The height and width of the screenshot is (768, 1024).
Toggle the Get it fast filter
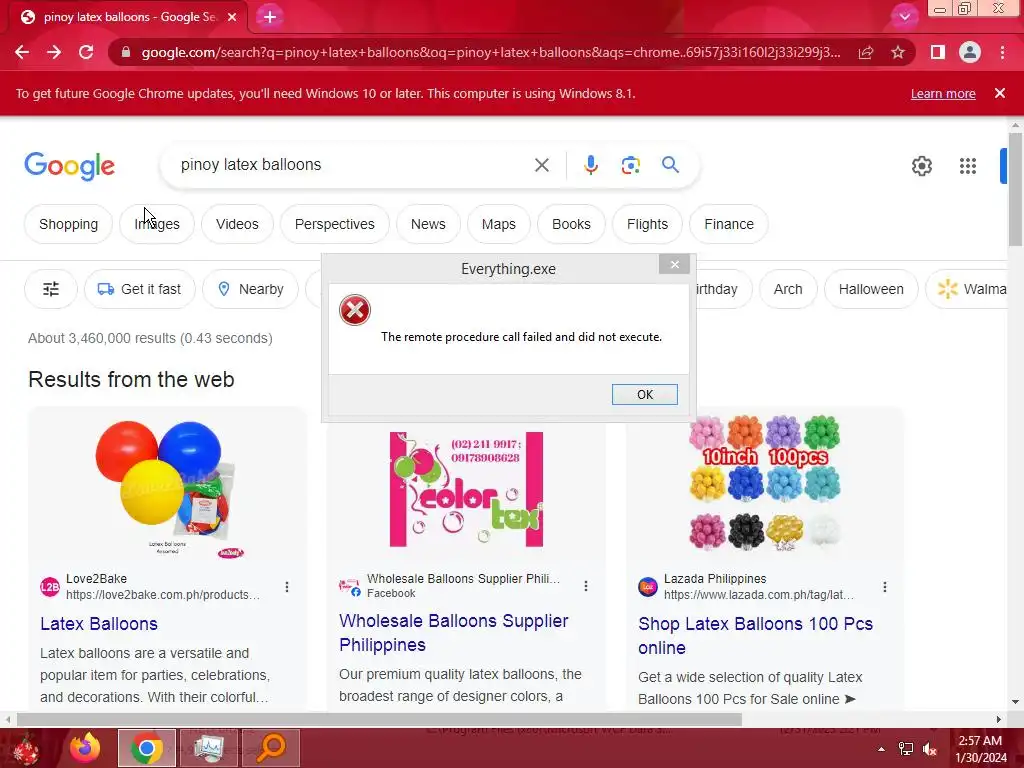point(139,289)
